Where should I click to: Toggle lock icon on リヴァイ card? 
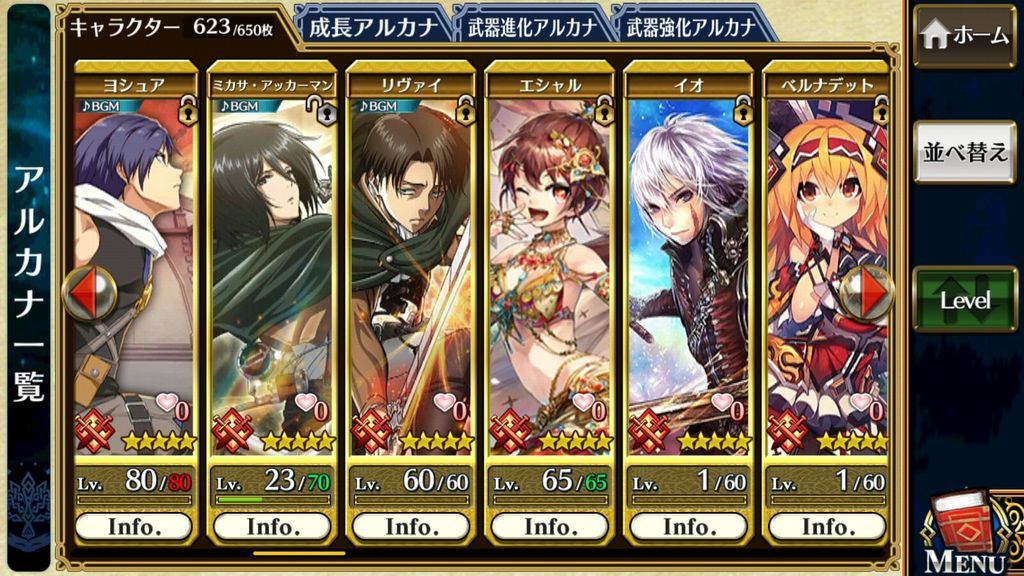click(466, 110)
